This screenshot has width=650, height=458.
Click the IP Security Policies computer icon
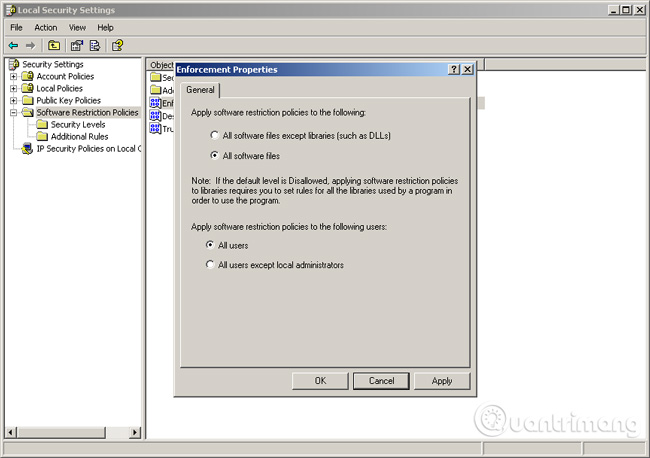tap(27, 148)
